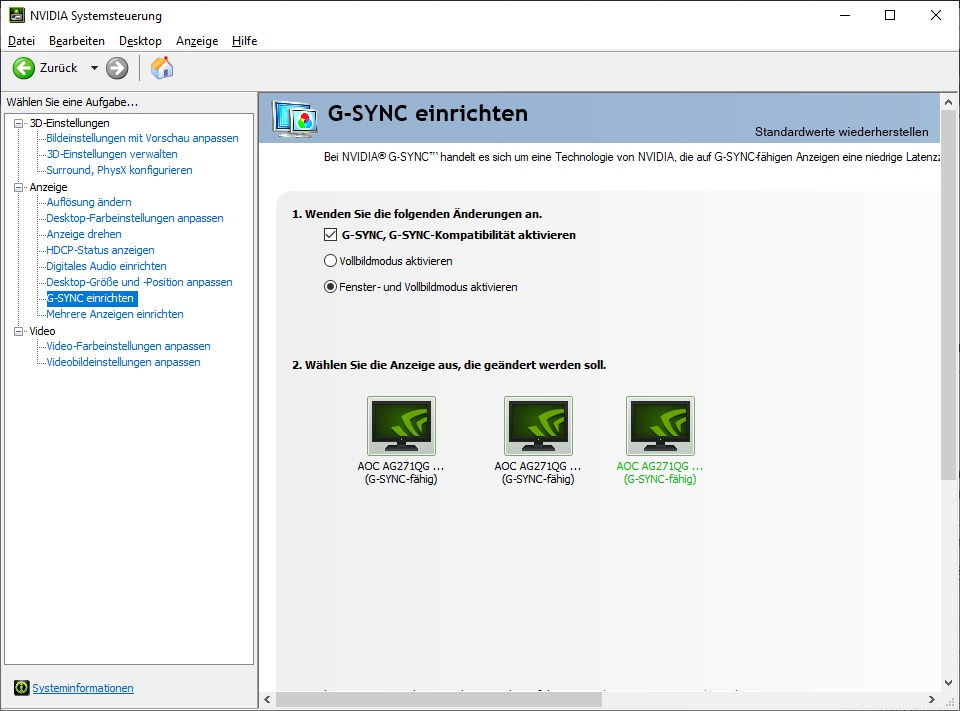Screen dimensions: 960x711
Task: Open Desktop-Größe und -Position anpassen
Action: pyautogui.click(x=140, y=282)
